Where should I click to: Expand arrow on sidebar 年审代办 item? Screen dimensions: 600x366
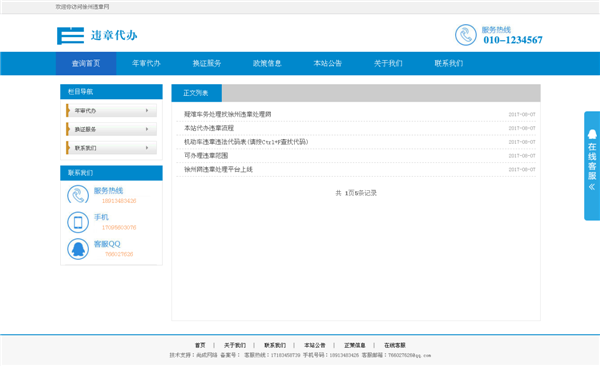point(147,110)
